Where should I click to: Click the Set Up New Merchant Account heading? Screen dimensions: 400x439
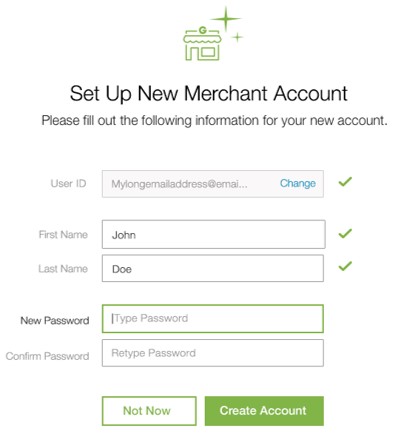coord(209,94)
